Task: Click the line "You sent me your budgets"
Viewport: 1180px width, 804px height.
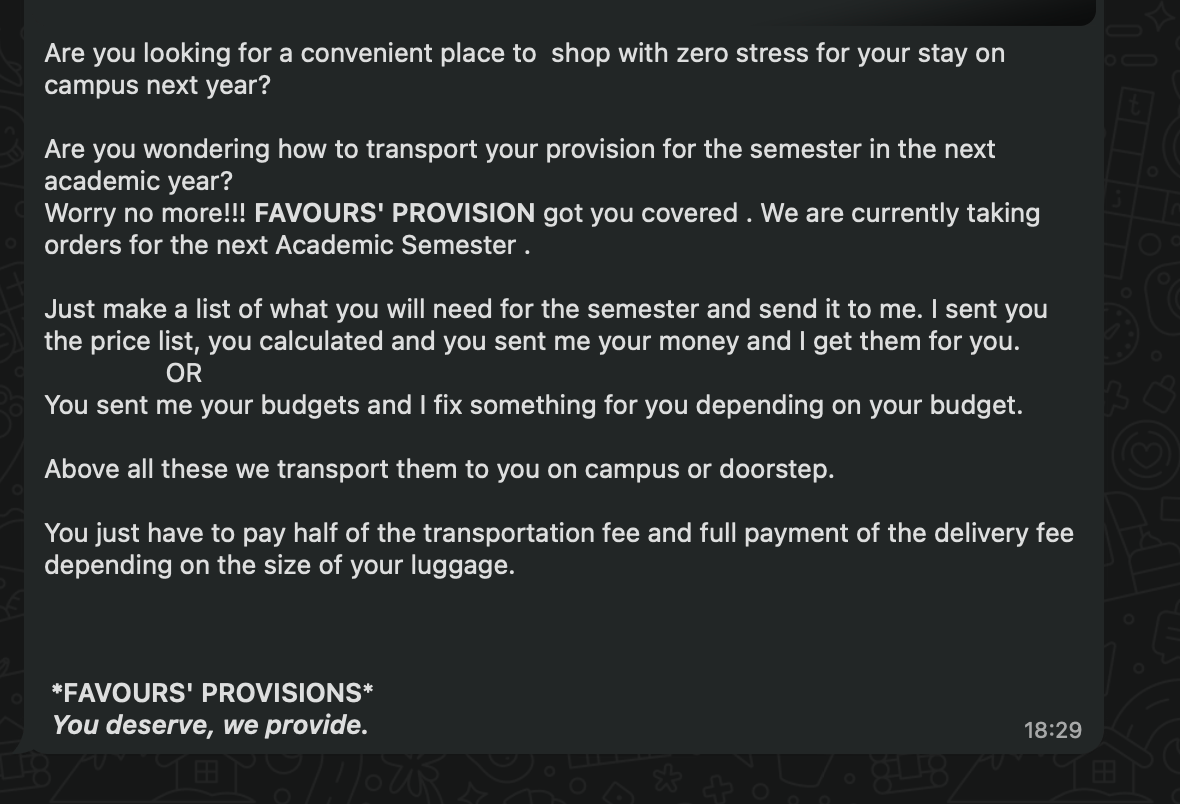Action: [x=533, y=405]
